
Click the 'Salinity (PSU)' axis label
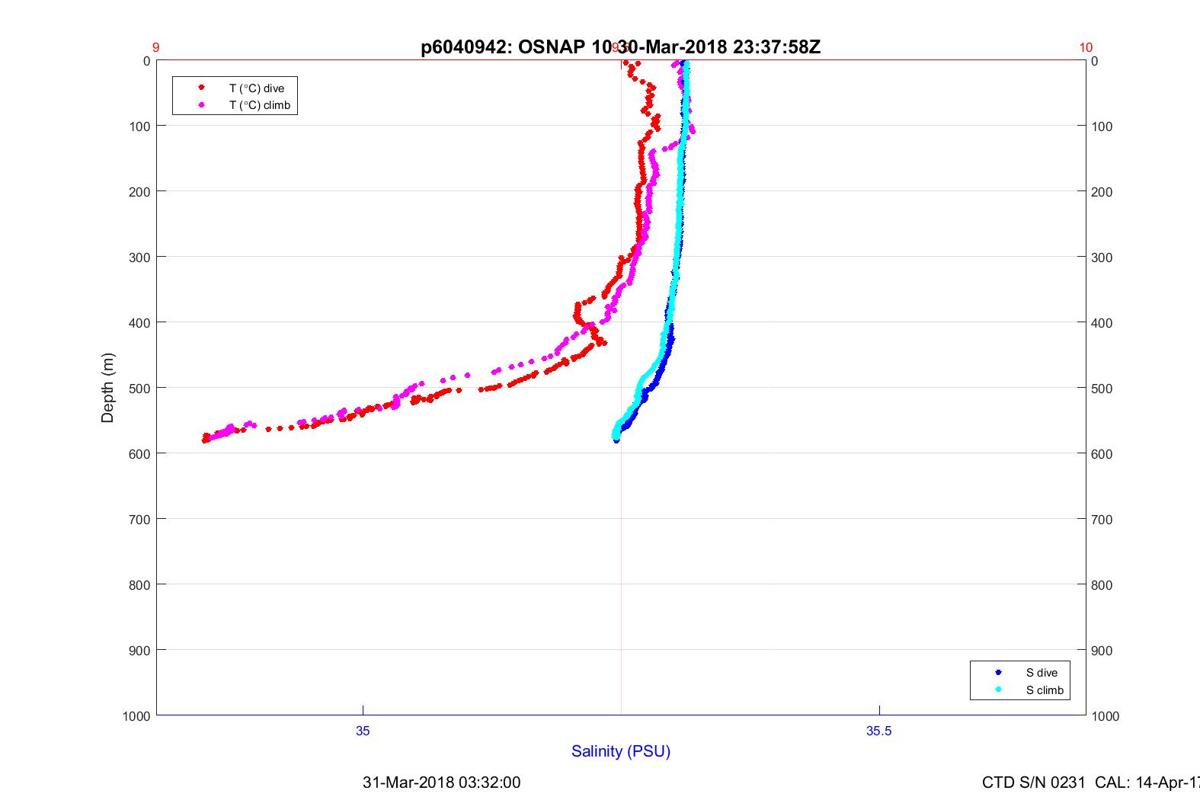click(x=621, y=751)
